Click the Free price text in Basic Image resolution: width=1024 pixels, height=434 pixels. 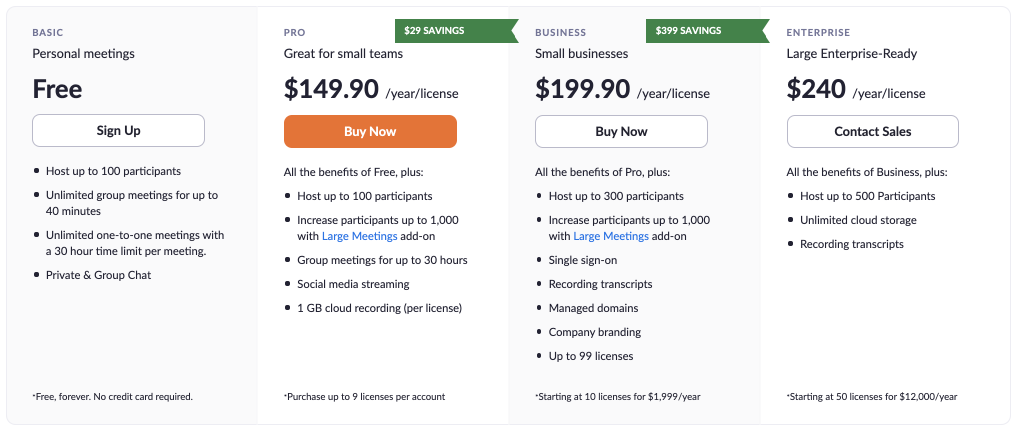[57, 89]
